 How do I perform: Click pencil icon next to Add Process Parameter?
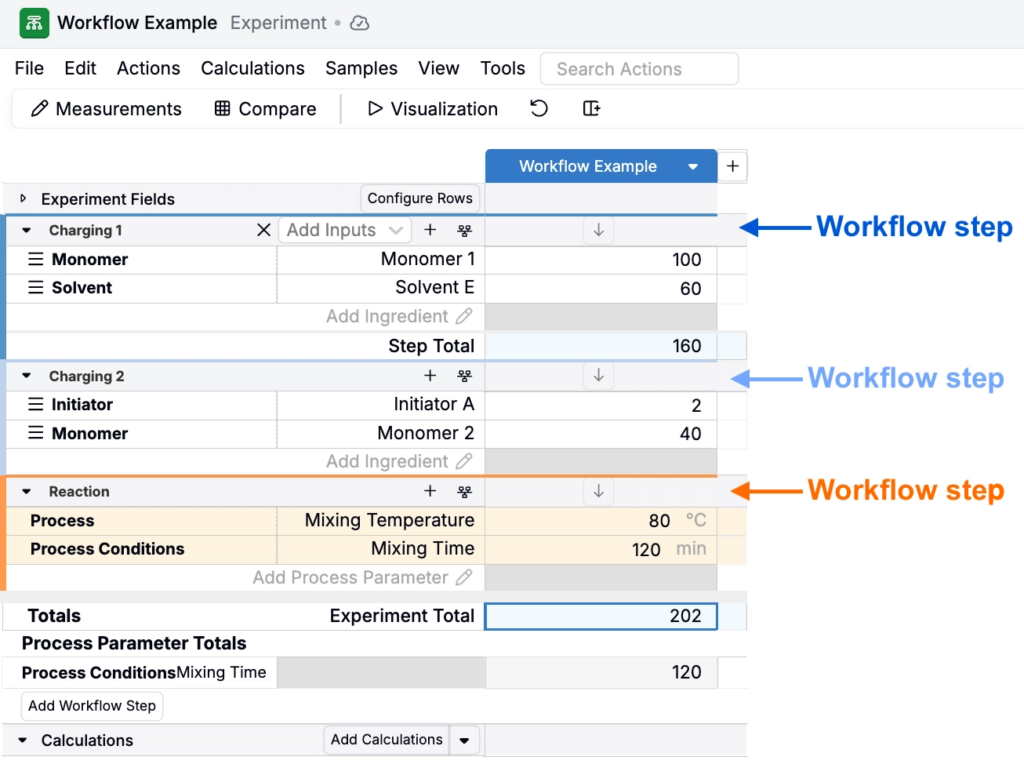point(464,577)
